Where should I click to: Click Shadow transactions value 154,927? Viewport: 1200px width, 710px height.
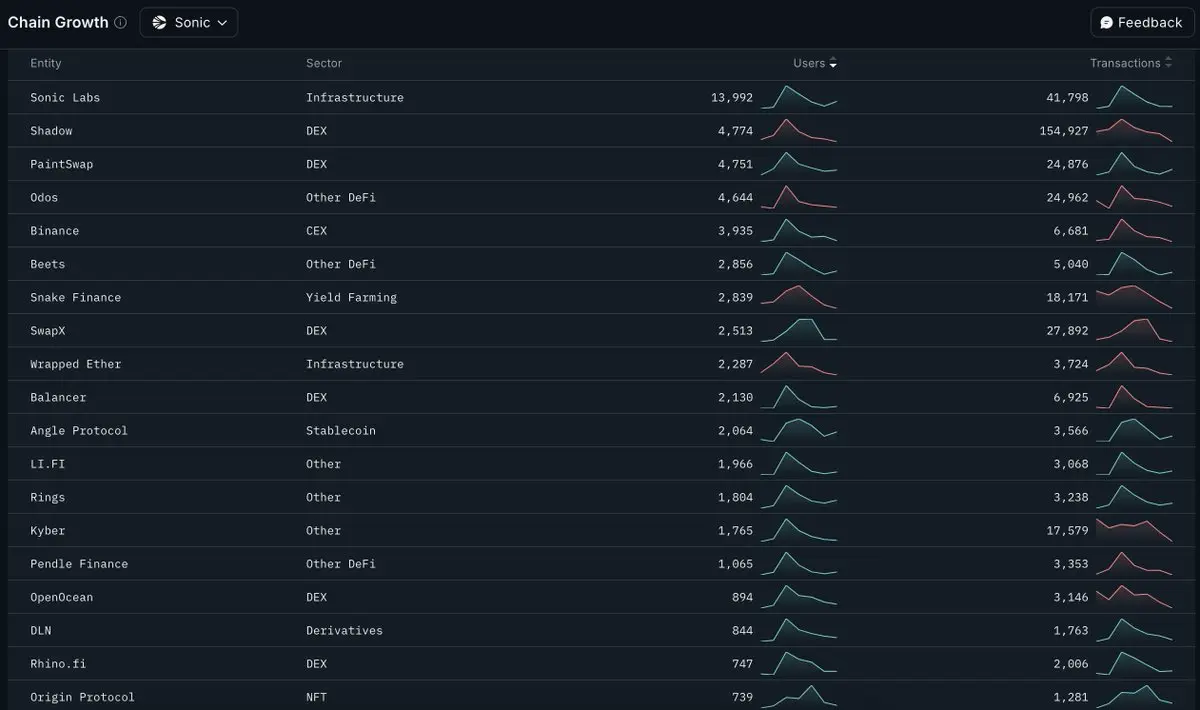tap(1064, 131)
